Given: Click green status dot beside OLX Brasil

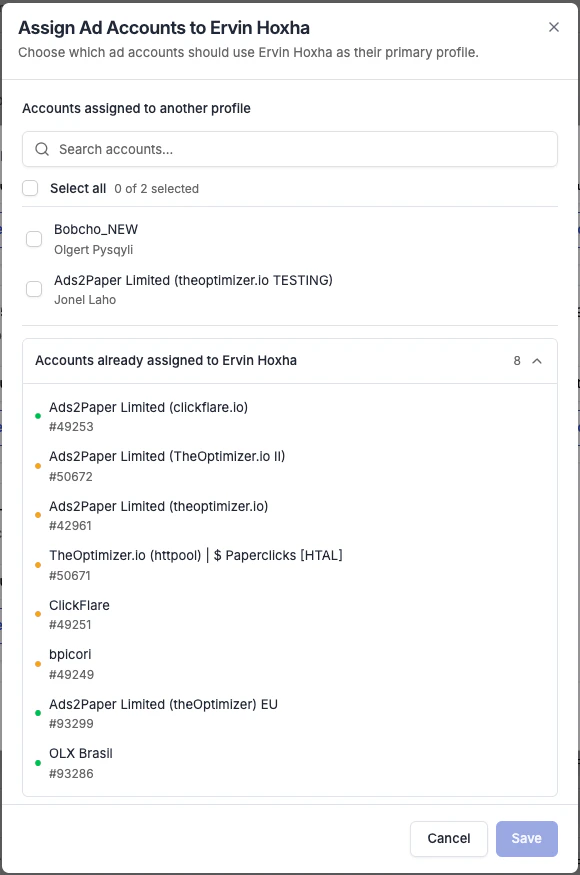Looking at the screenshot, I should point(38,763).
